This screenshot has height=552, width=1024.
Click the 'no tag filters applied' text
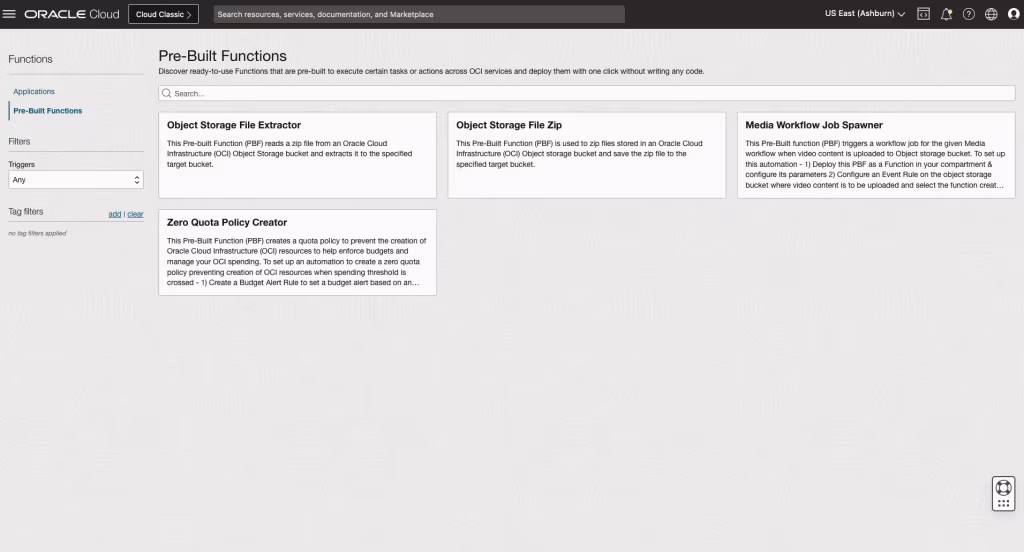(37, 233)
